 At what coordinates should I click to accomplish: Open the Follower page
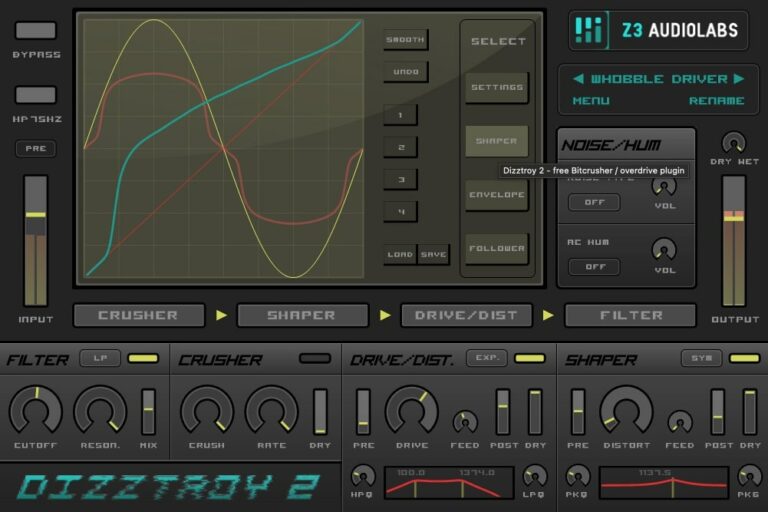pos(497,249)
